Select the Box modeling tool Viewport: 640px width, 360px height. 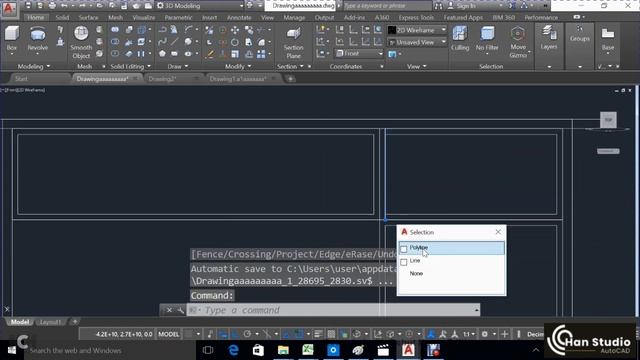(x=12, y=38)
